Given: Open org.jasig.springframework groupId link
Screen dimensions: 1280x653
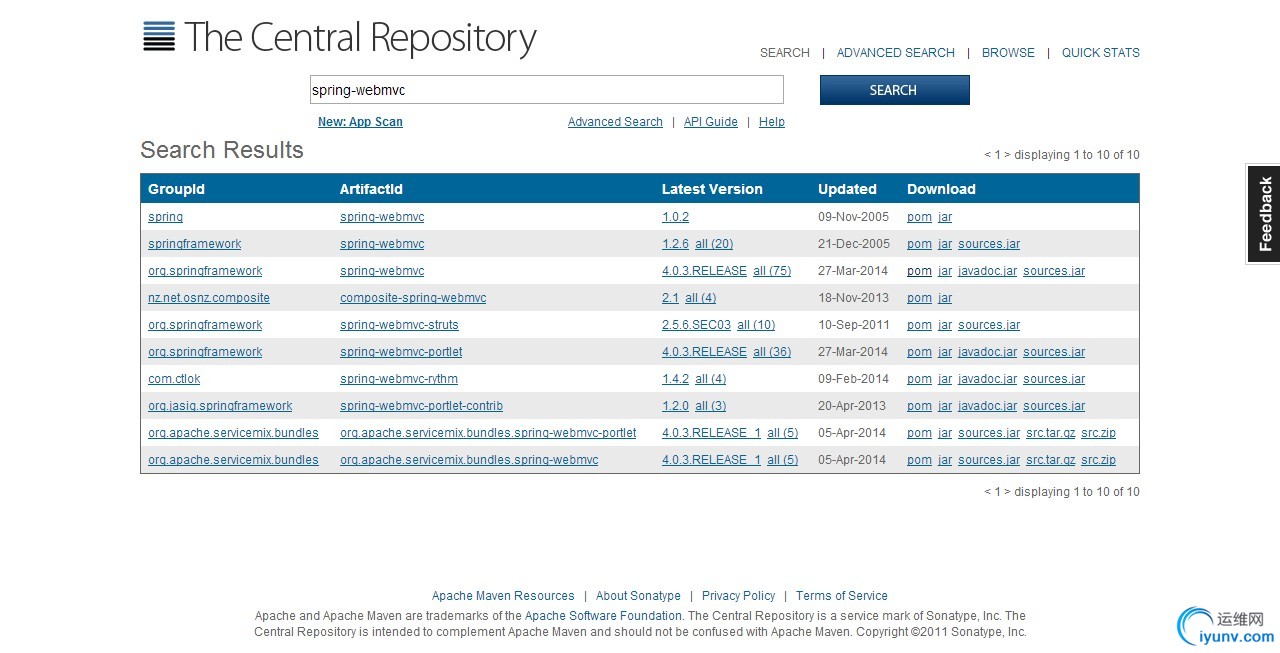Looking at the screenshot, I should 220,406.
